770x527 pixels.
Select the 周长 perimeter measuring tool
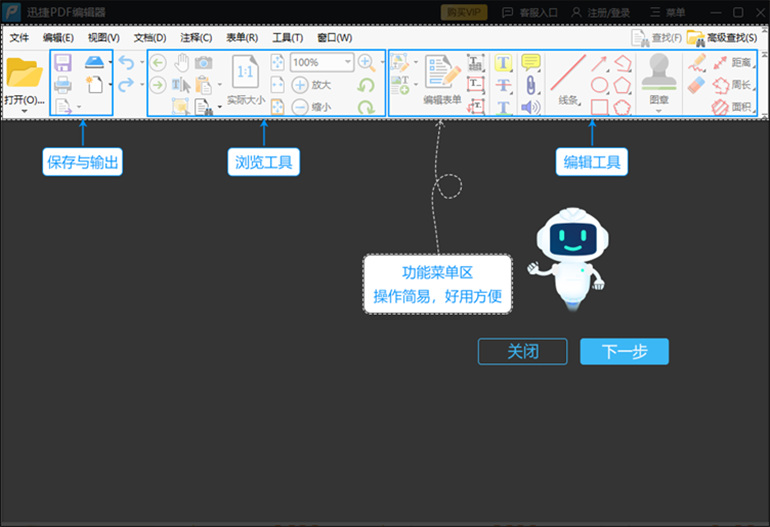click(x=732, y=85)
